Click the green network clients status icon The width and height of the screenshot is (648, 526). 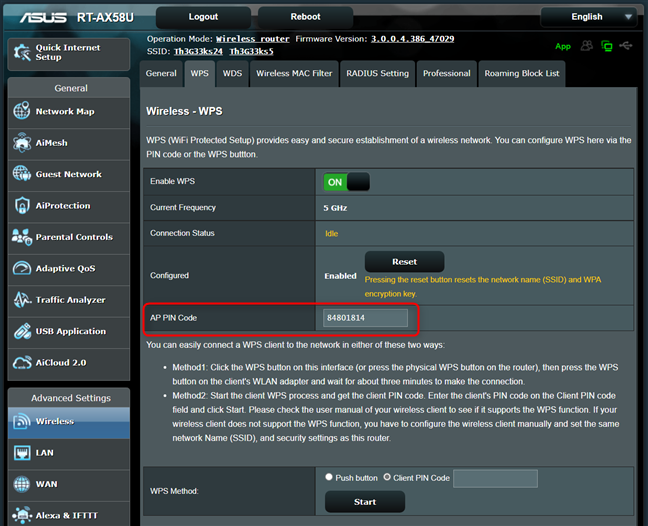tap(607, 46)
